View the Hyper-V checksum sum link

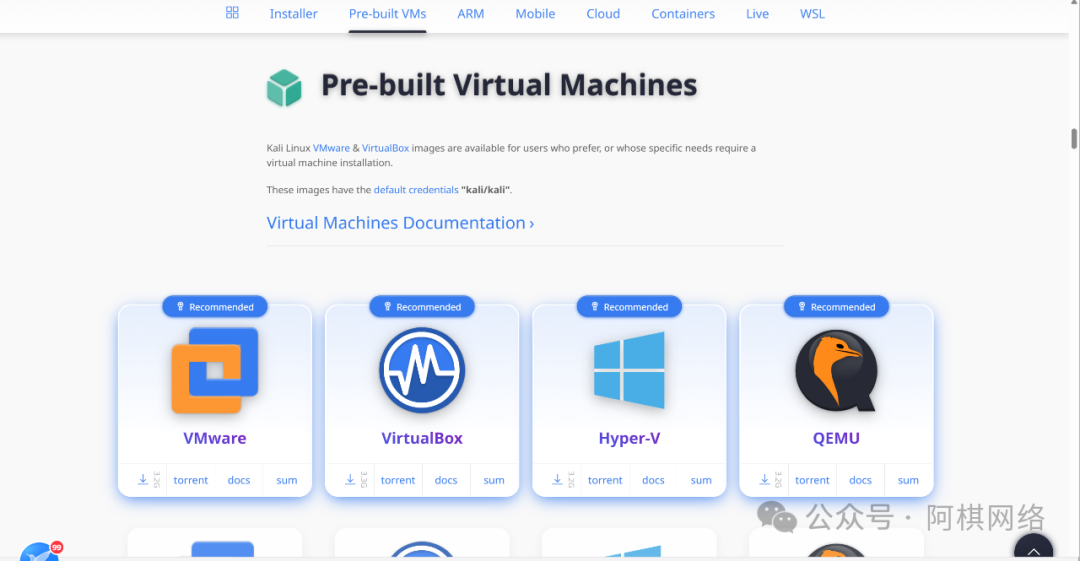pyautogui.click(x=701, y=480)
